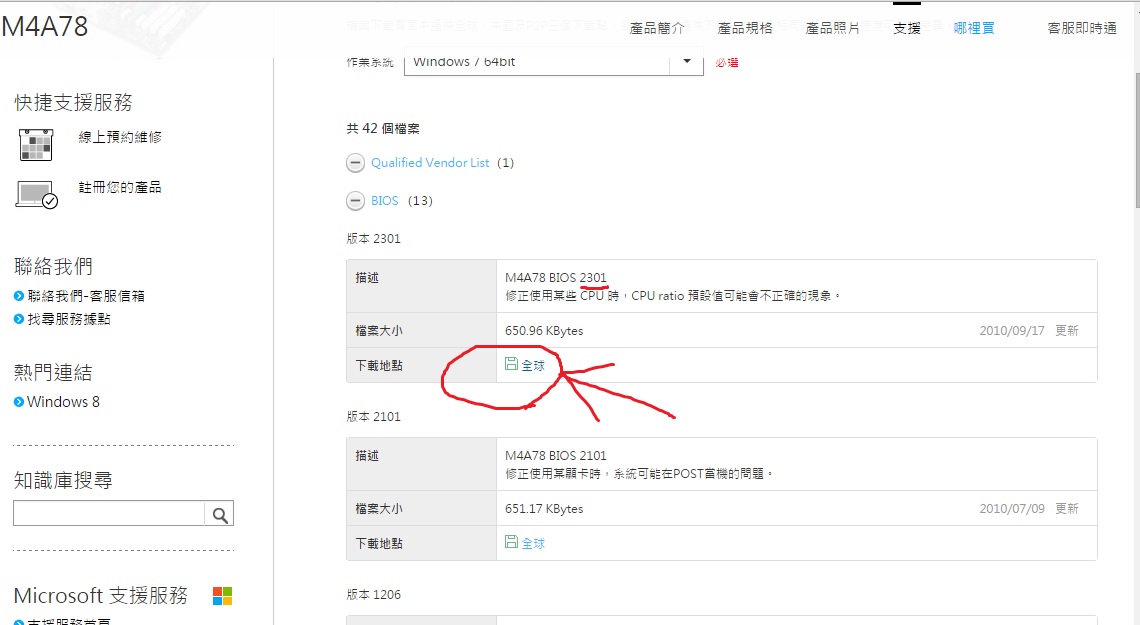
Task: Open the 產品照片 tab
Action: pos(832,28)
